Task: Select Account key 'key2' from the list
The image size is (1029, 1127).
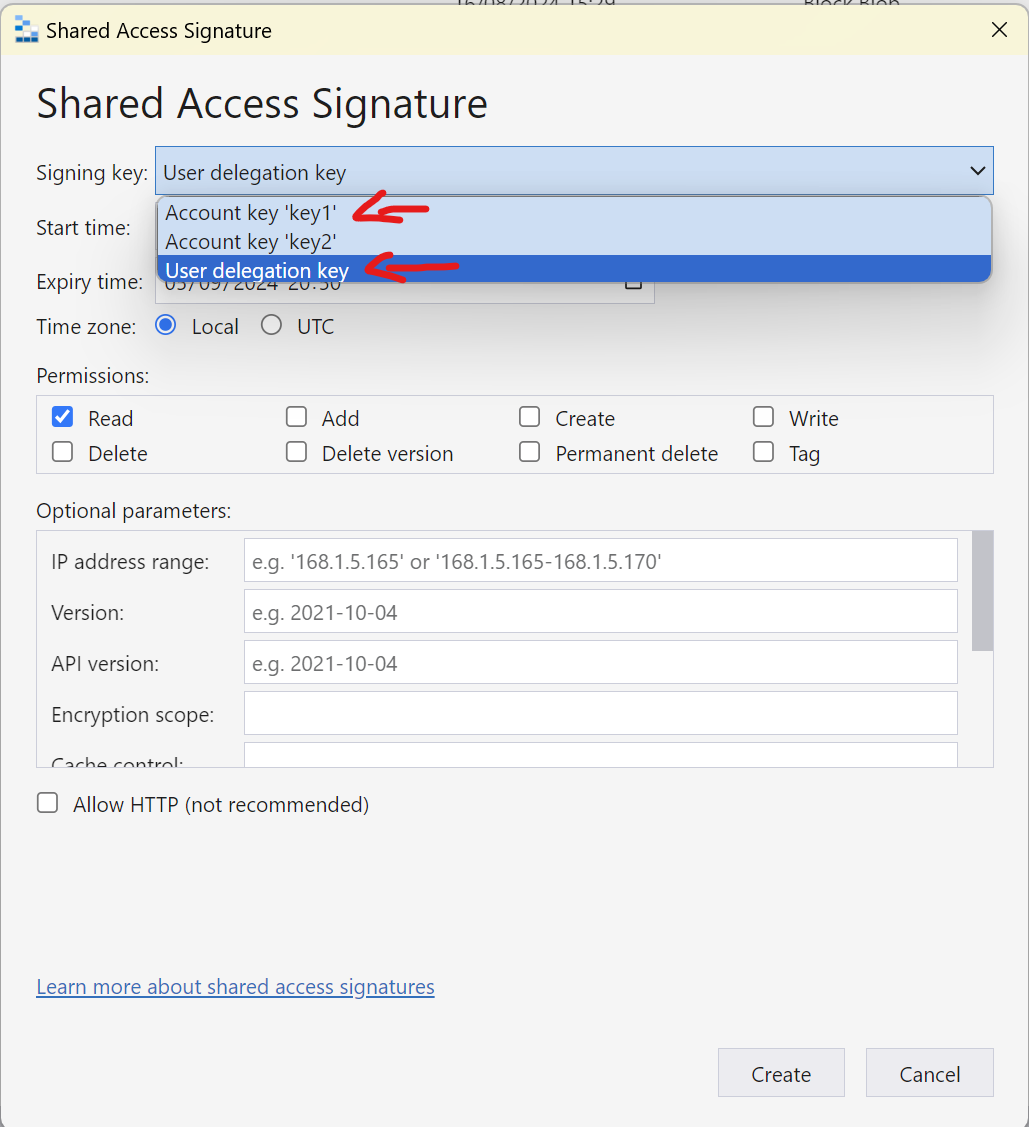Action: (x=250, y=241)
